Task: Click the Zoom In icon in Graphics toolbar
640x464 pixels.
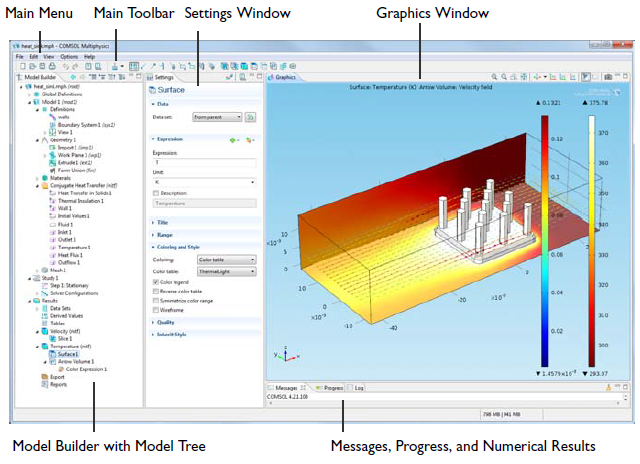Action: coord(494,77)
